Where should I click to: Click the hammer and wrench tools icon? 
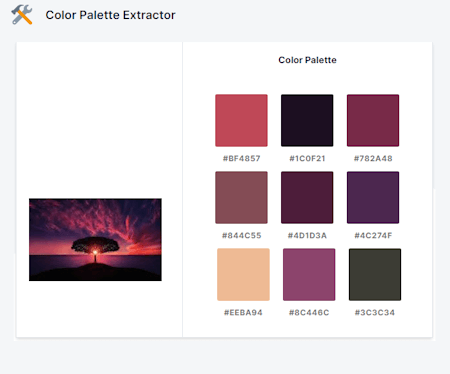click(22, 15)
